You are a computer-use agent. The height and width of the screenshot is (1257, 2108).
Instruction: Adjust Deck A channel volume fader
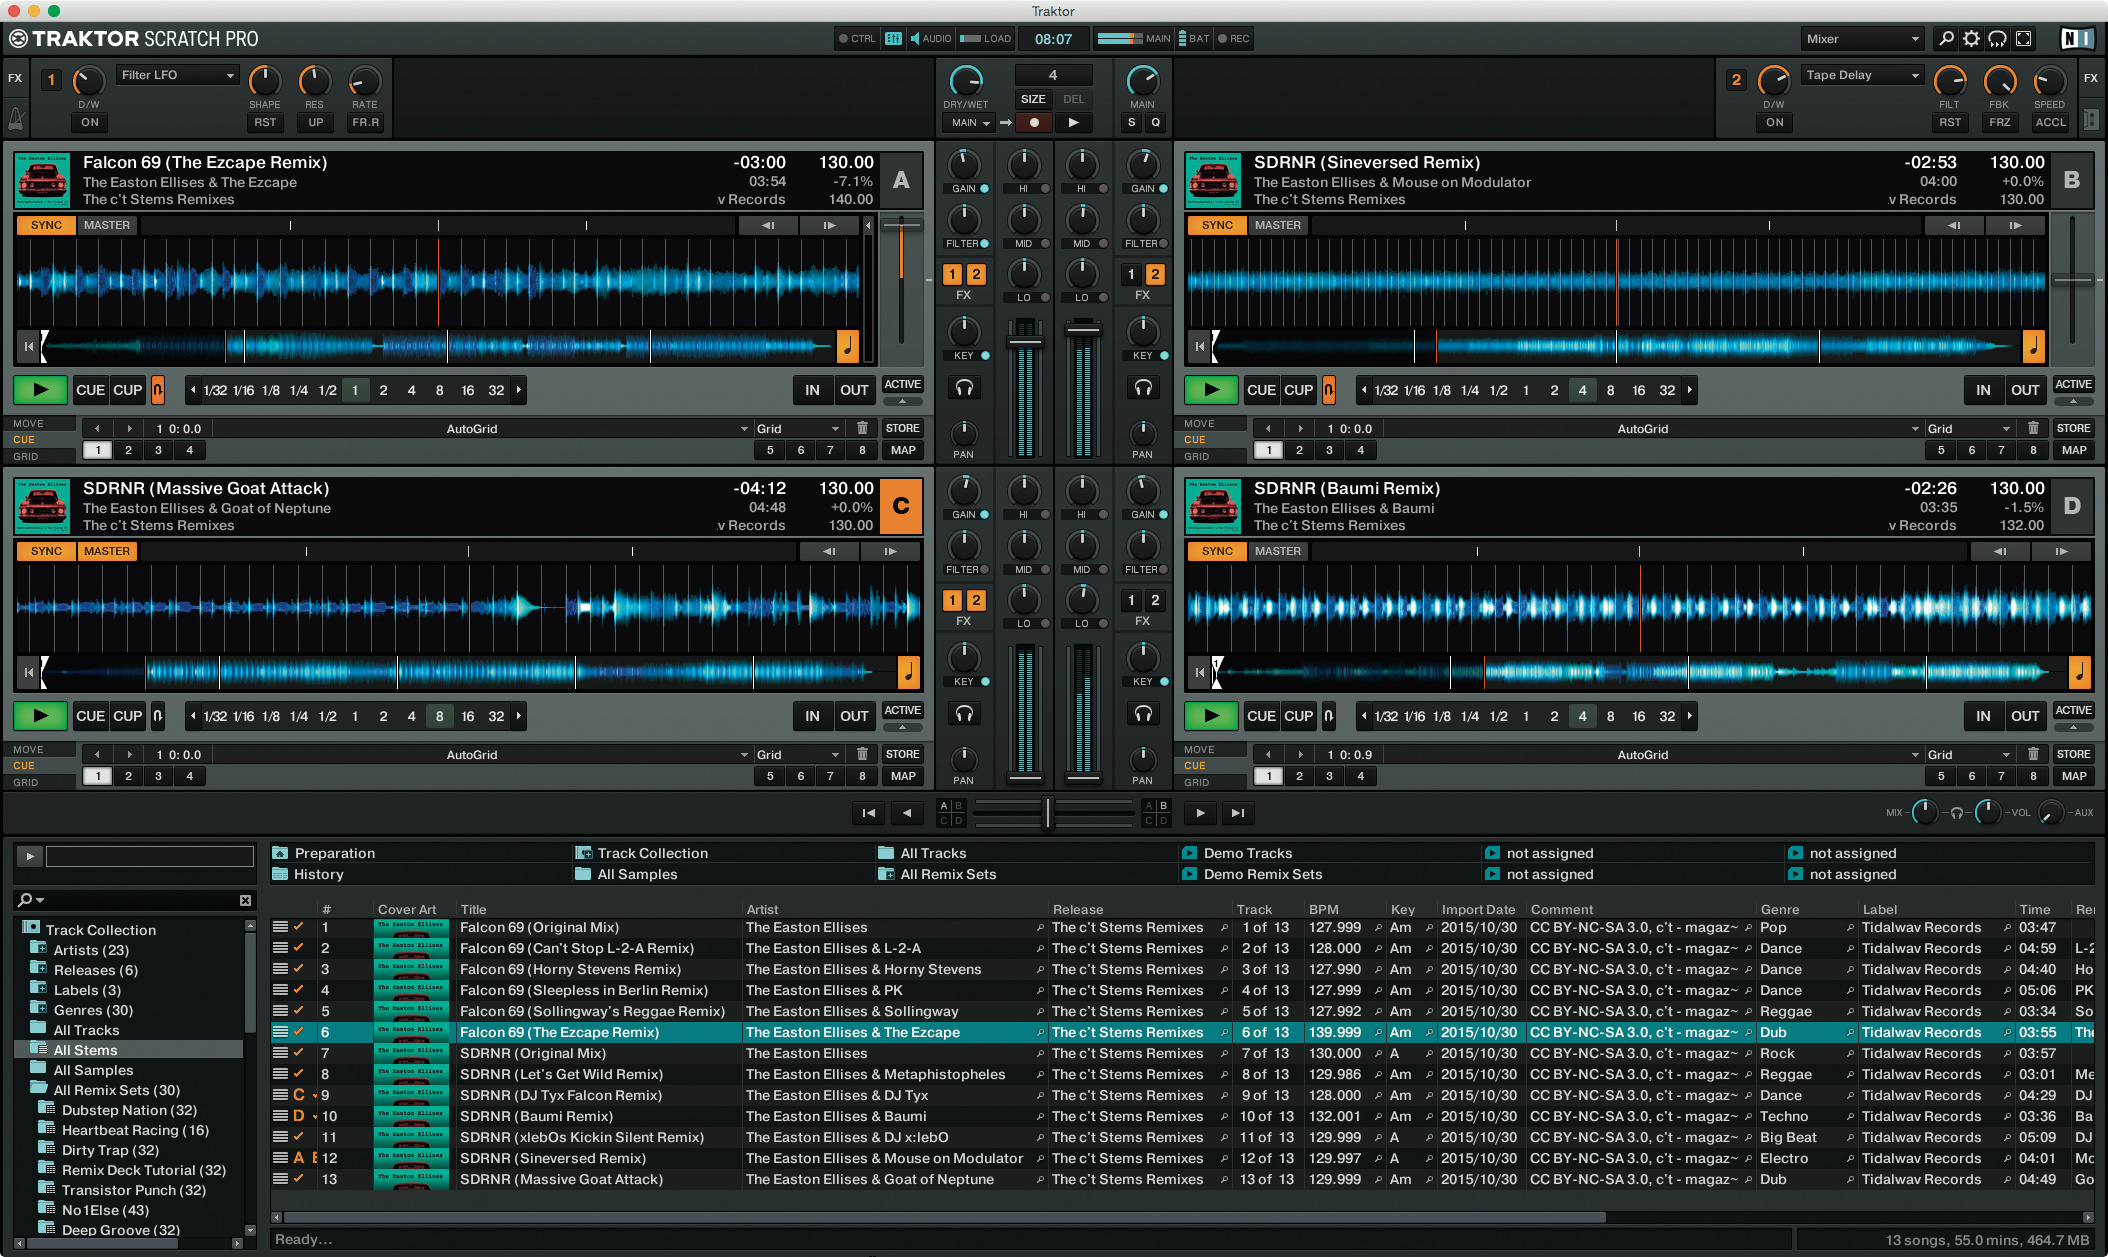[1025, 341]
